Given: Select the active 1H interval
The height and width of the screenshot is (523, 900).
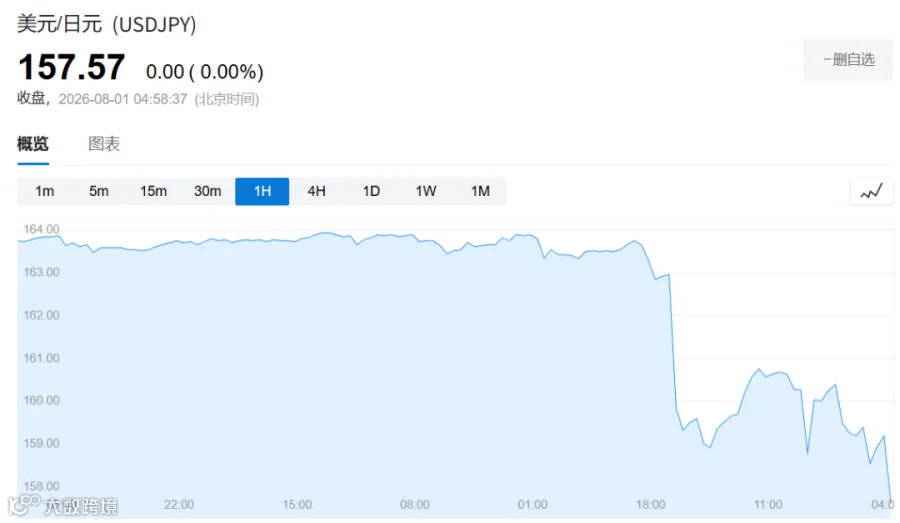Looking at the screenshot, I should (x=262, y=191).
